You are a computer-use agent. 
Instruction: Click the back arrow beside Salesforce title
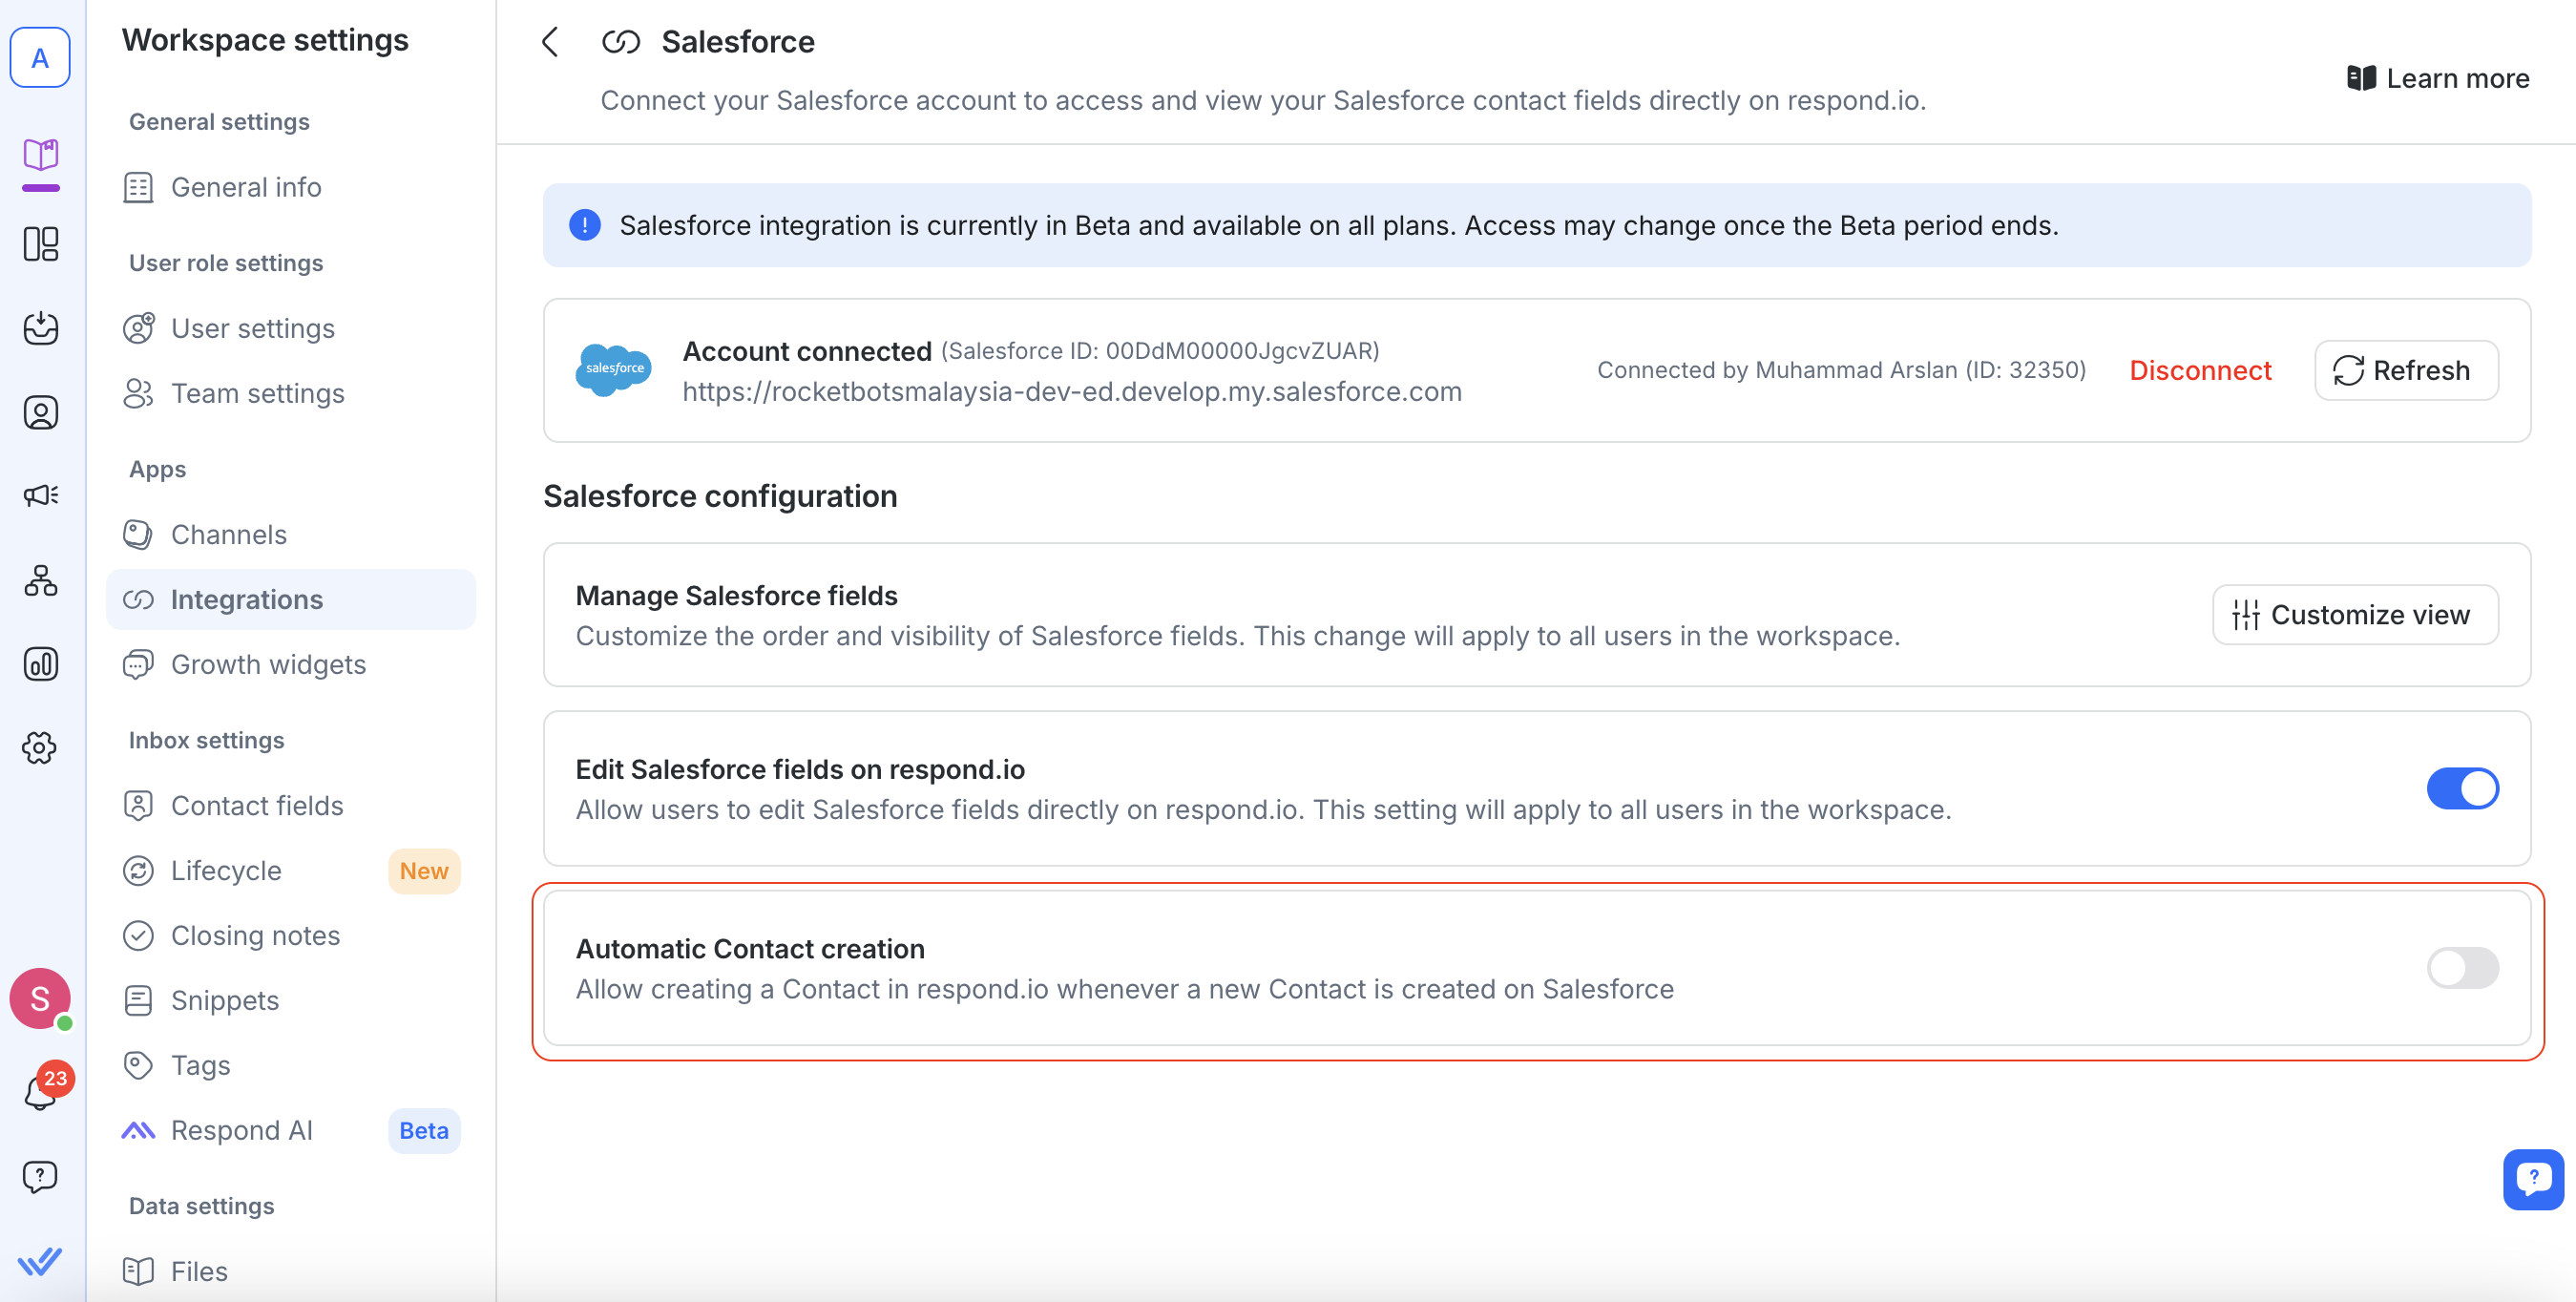[x=550, y=42]
